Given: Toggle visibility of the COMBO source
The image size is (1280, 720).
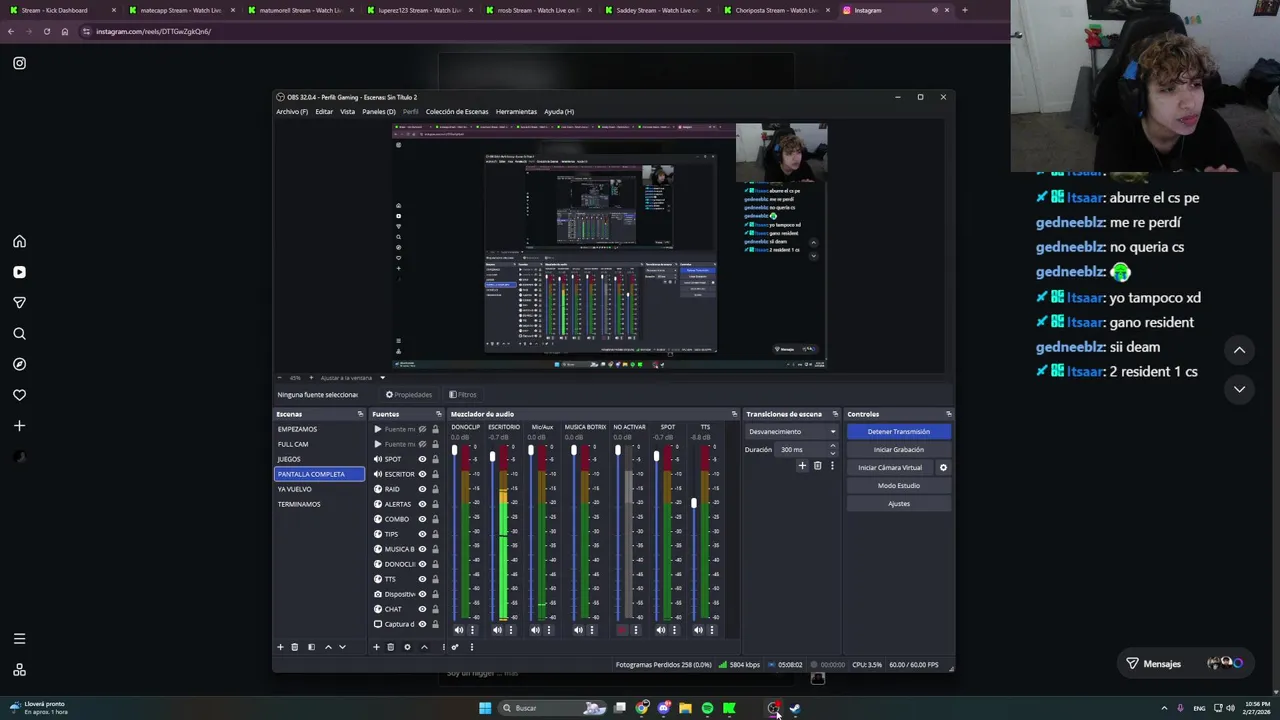Looking at the screenshot, I should [x=422, y=519].
